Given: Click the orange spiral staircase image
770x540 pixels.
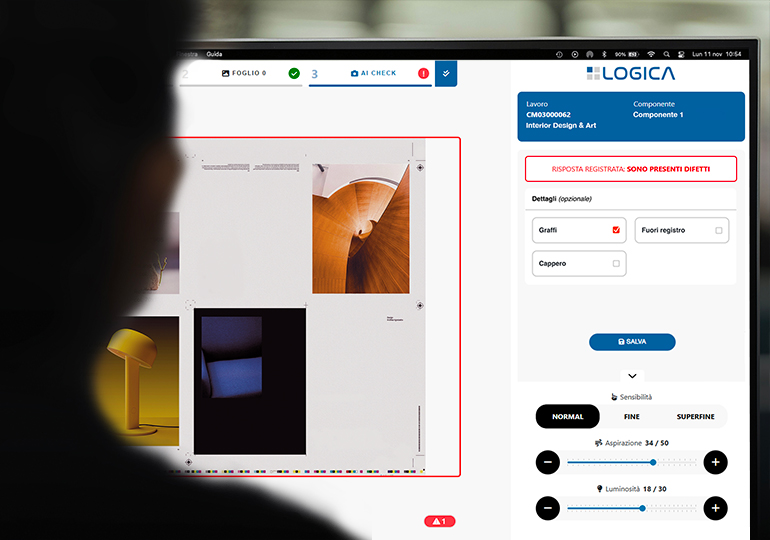Looking at the screenshot, I should click(x=361, y=229).
